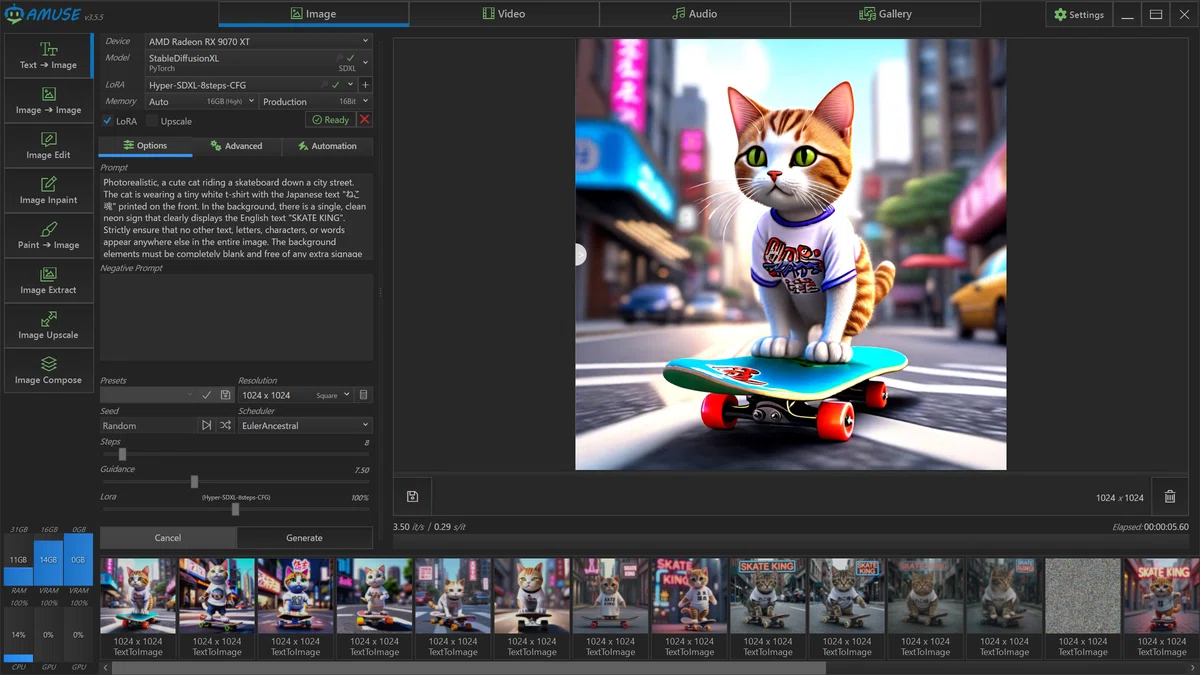Collapse the panel with preview edge handle
1200x675 pixels.
tap(580, 255)
